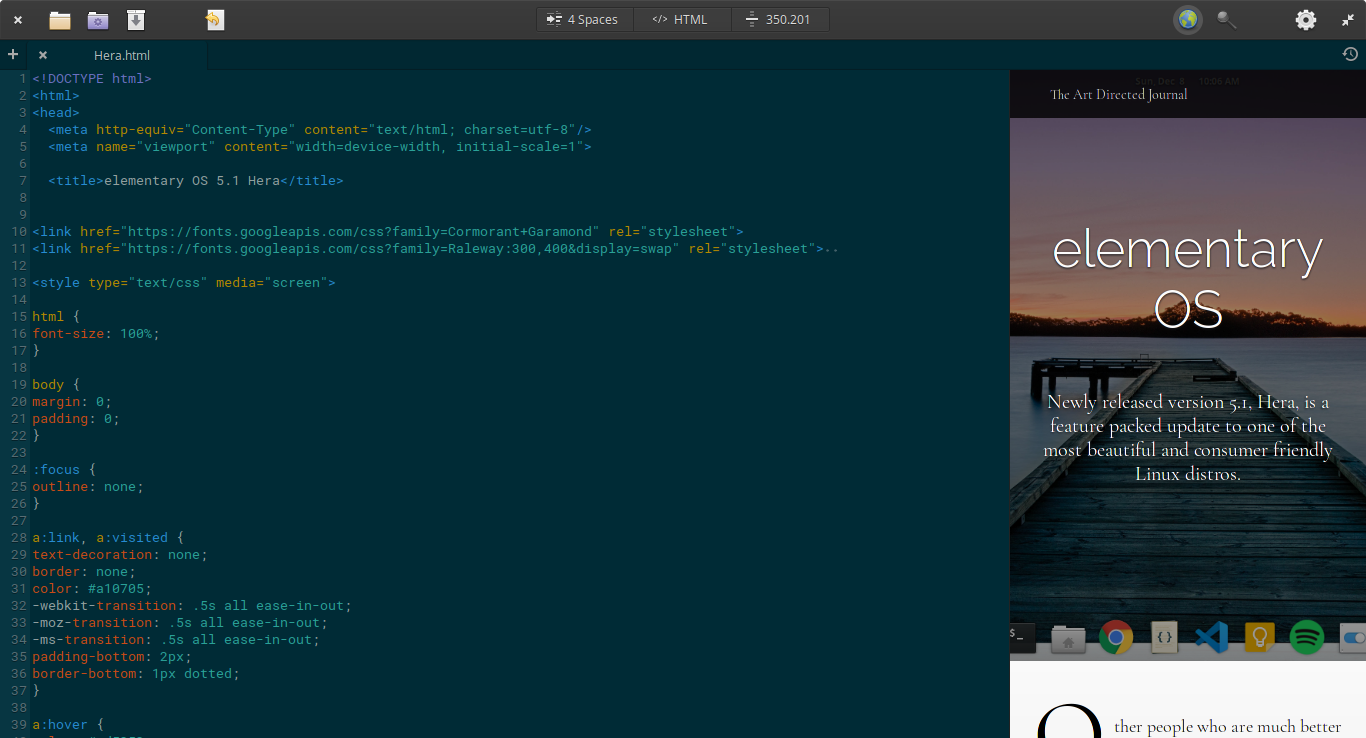The height and width of the screenshot is (738, 1366).
Task: Open the 350.201 line position popover
Action: click(780, 19)
